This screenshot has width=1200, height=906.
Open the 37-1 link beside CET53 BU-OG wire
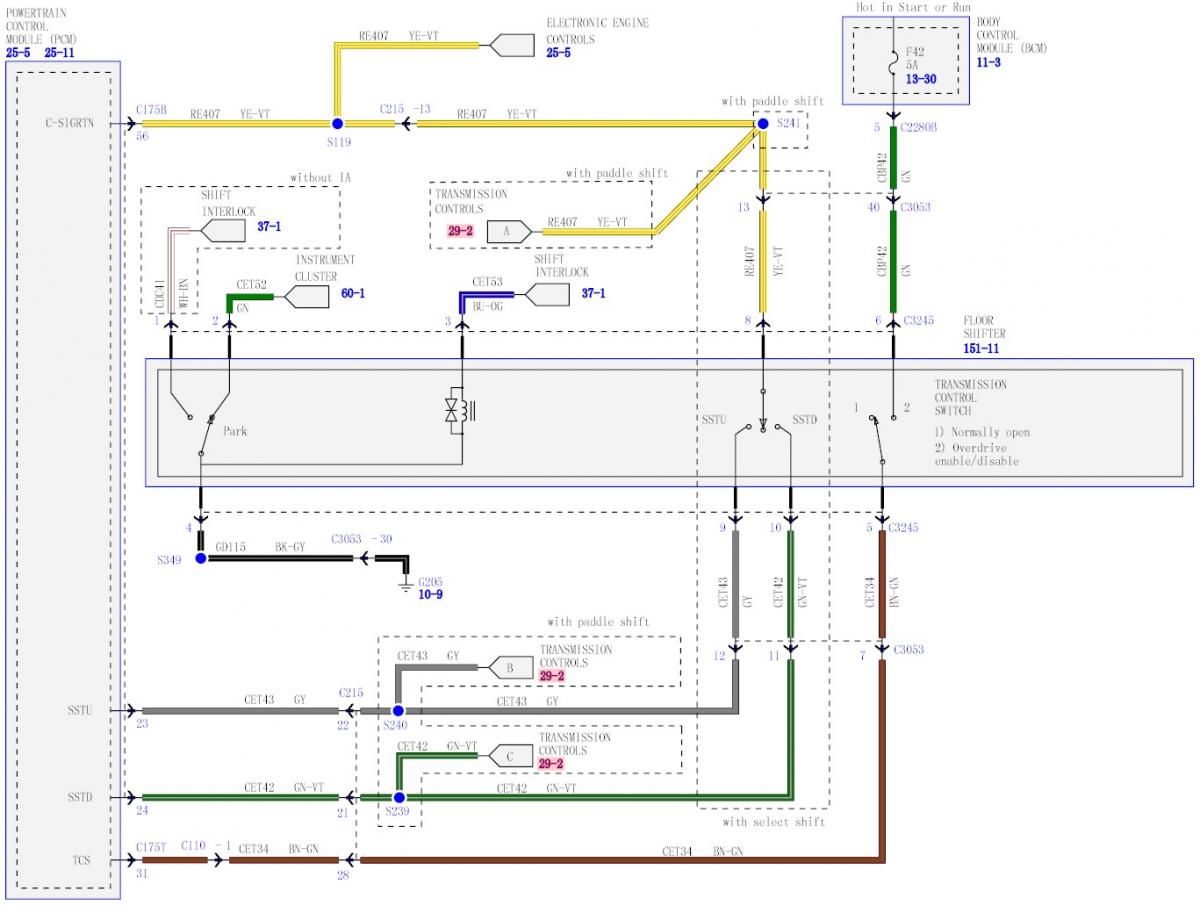click(x=594, y=294)
